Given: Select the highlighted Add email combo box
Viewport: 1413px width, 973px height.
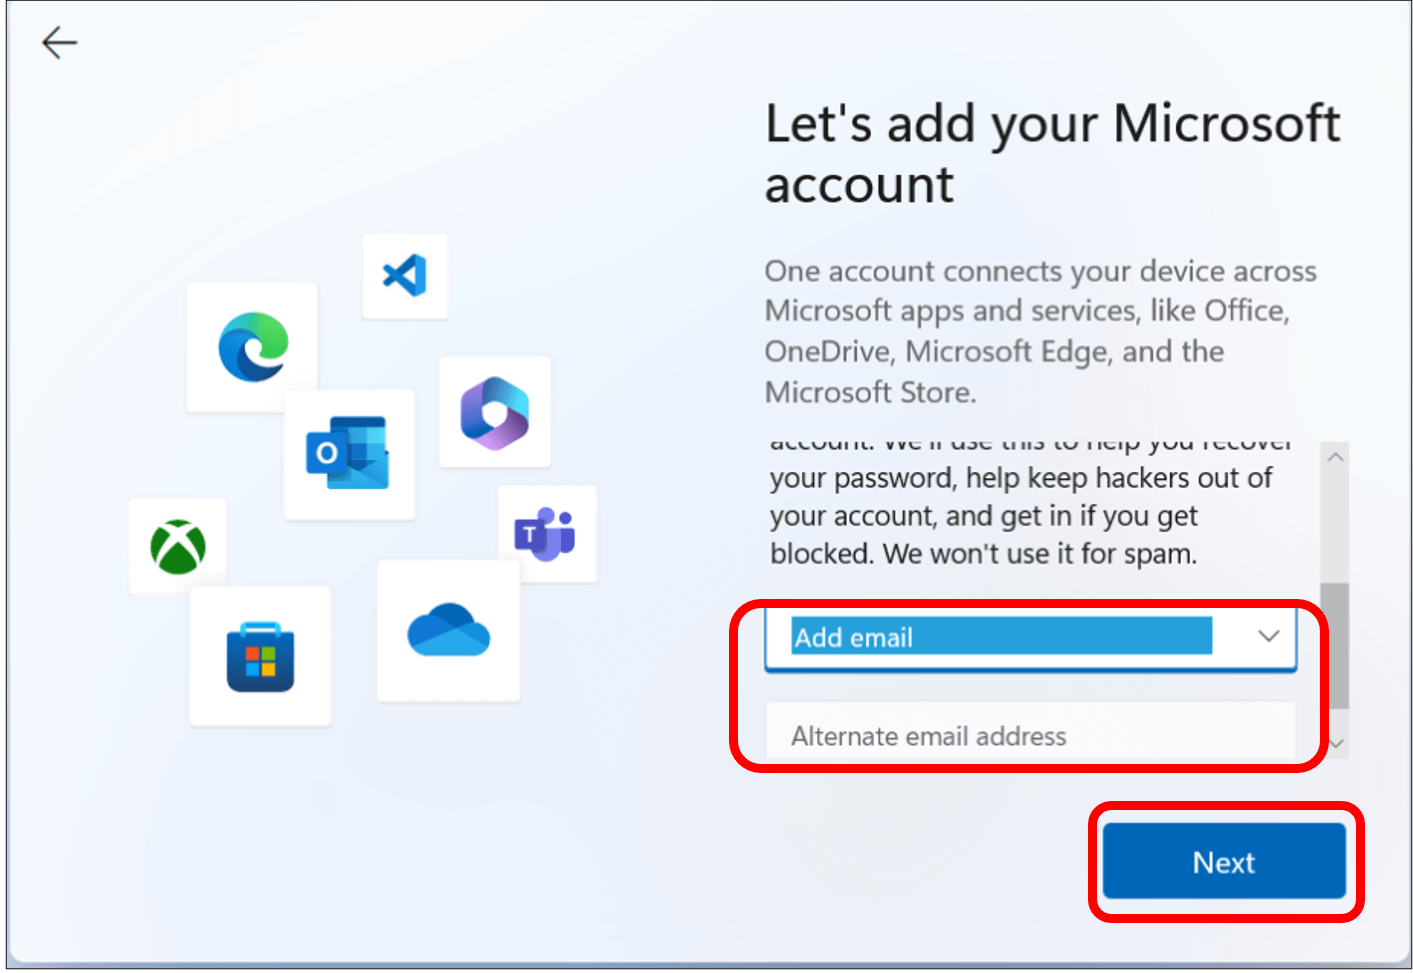Looking at the screenshot, I should coord(1030,637).
